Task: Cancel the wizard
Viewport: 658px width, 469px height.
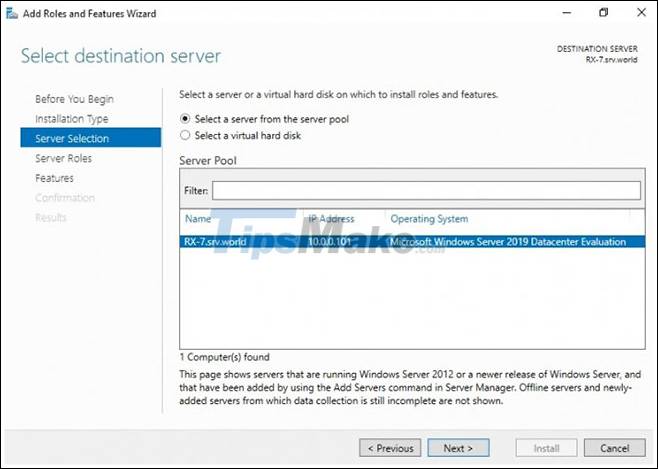Action: click(x=614, y=448)
